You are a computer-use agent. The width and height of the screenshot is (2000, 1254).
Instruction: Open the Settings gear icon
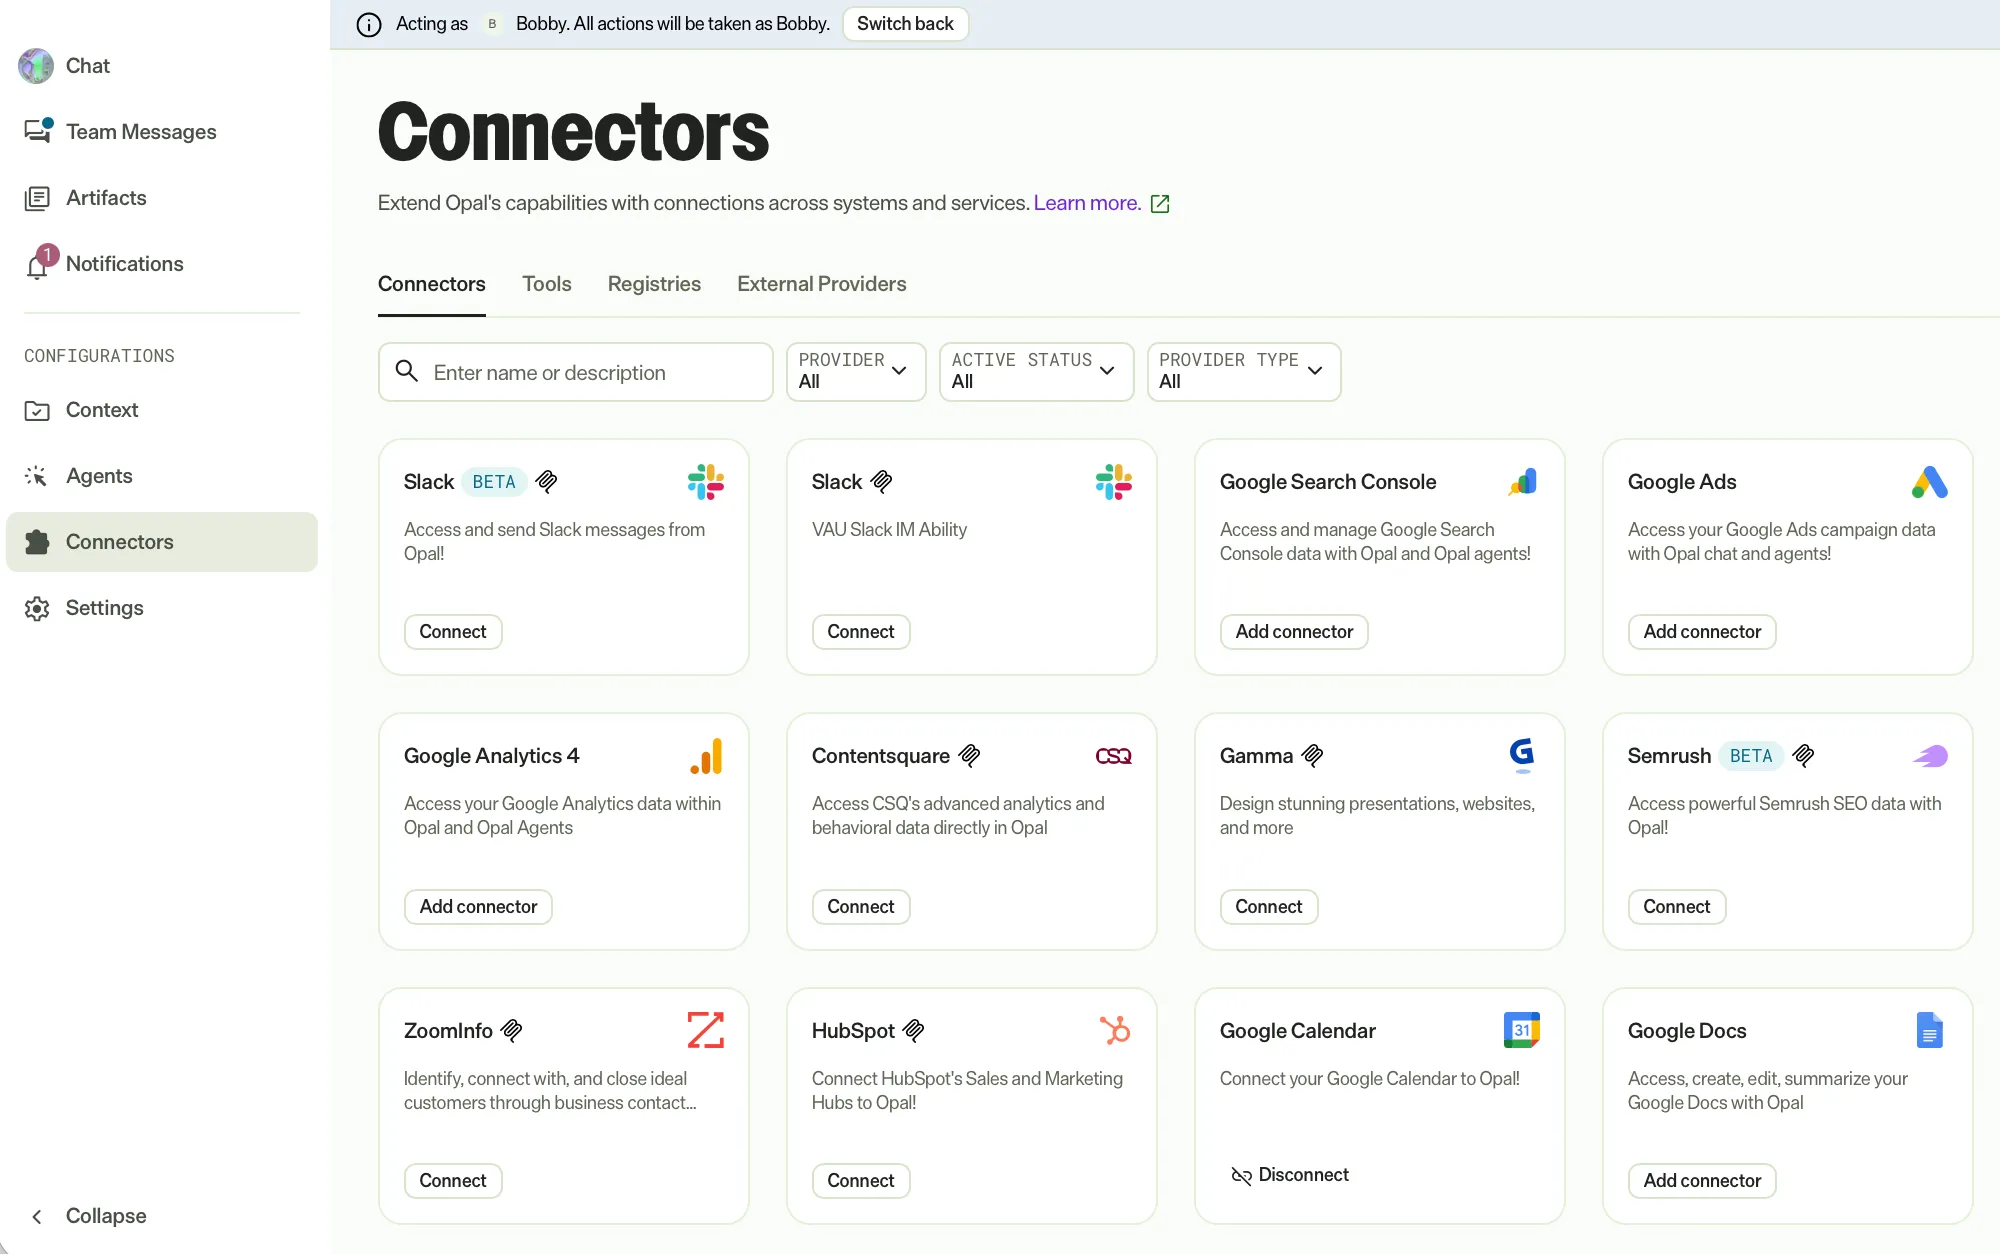coord(37,608)
